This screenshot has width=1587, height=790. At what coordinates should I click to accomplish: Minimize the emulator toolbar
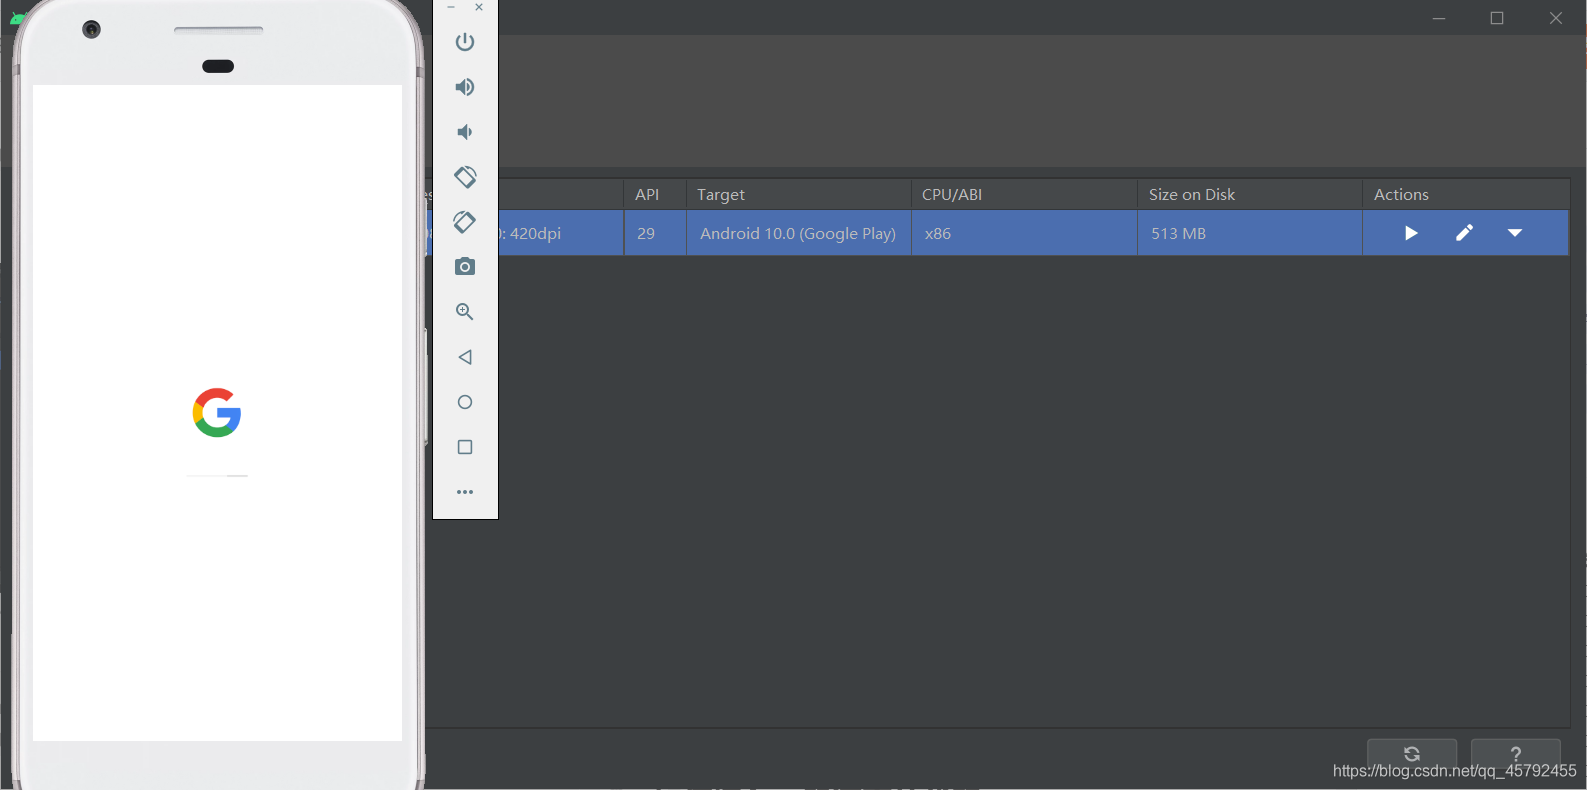(451, 7)
